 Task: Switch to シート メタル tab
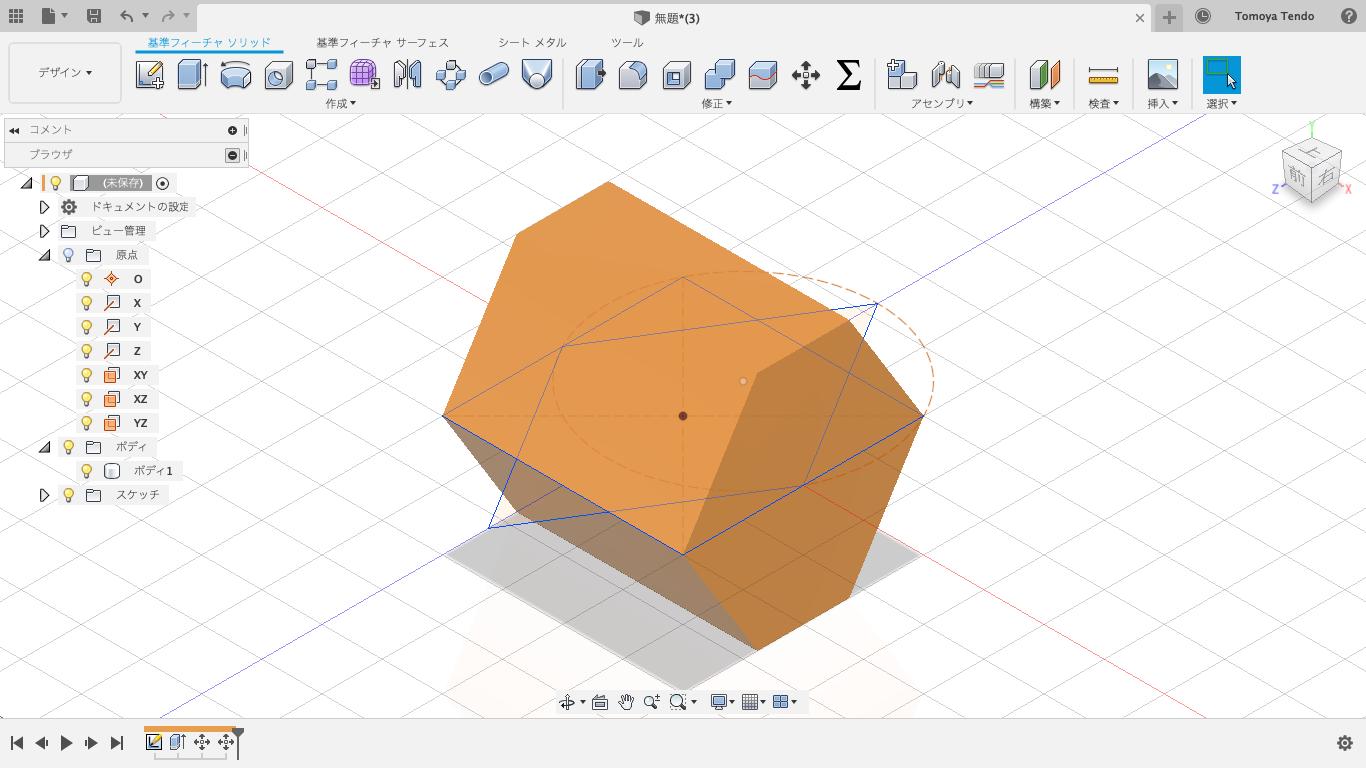[x=532, y=42]
